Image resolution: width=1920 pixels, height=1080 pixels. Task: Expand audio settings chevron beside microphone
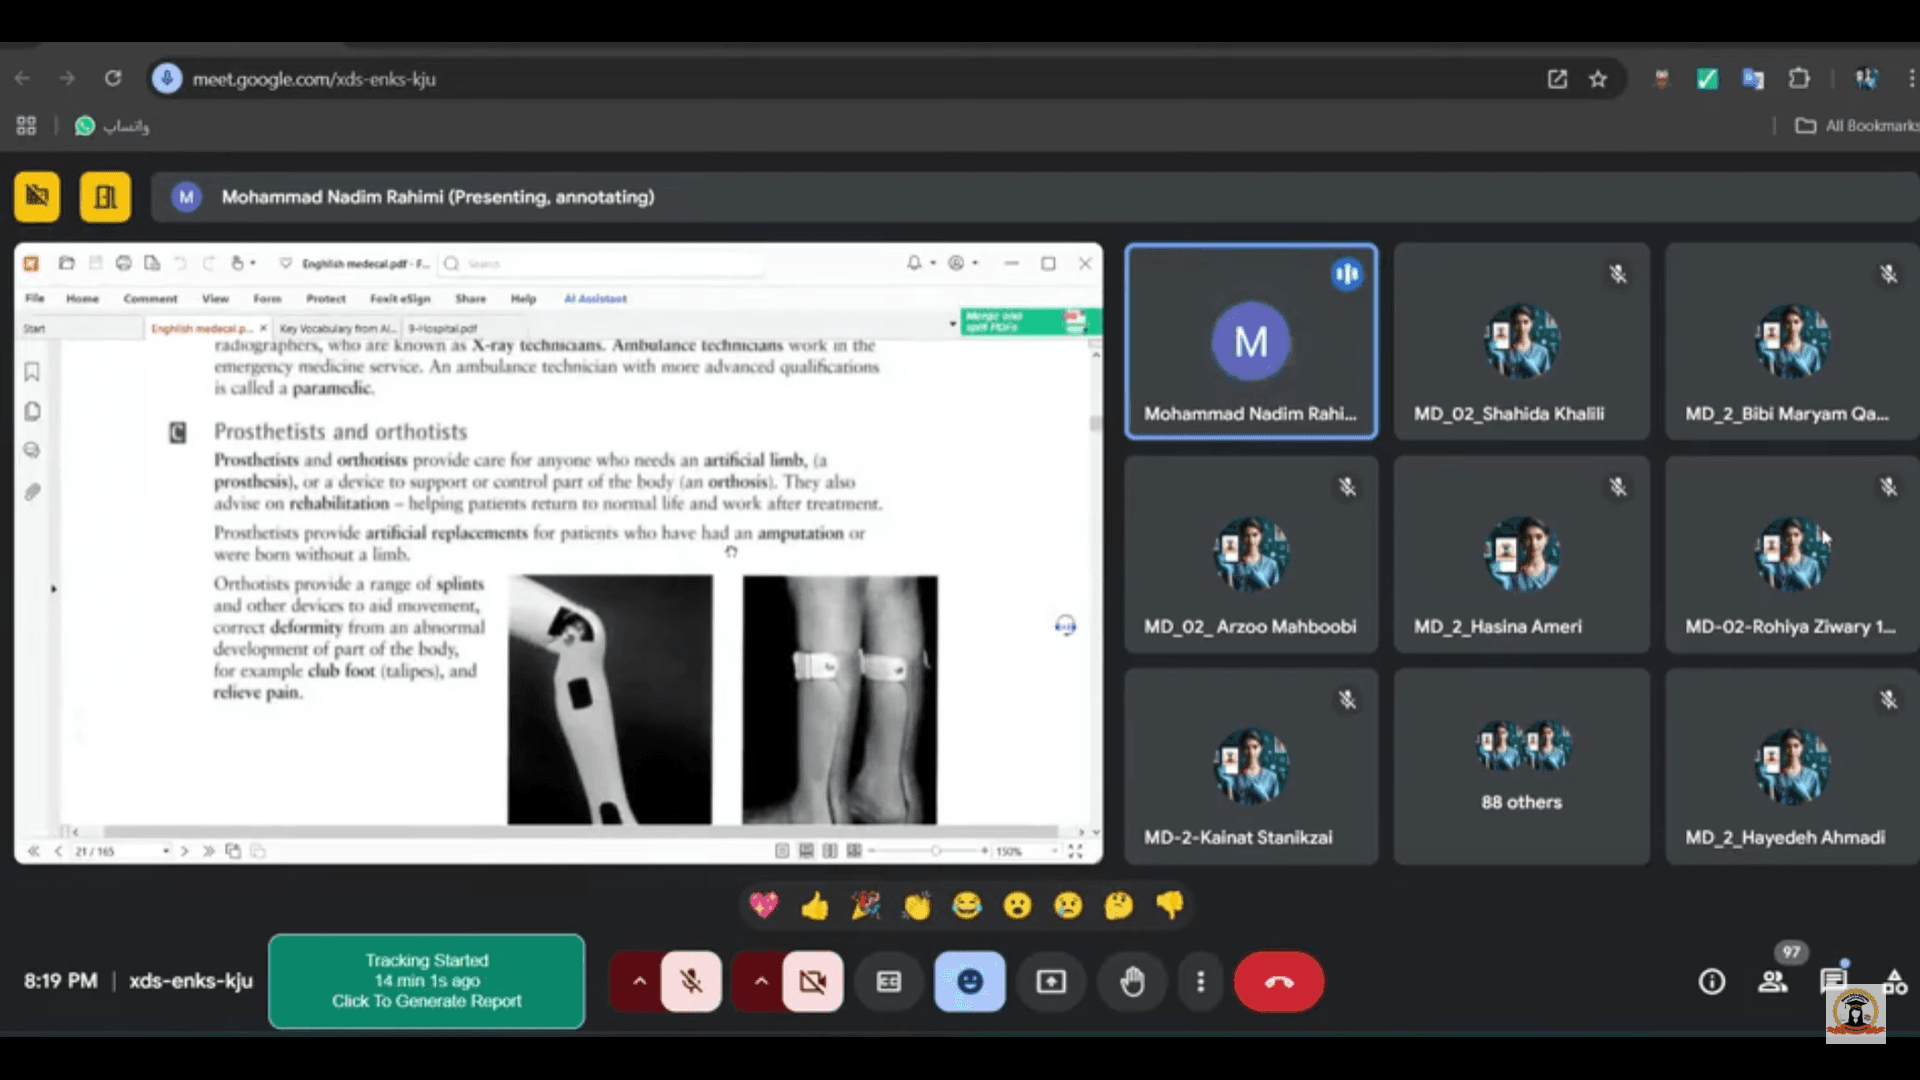[639, 982]
